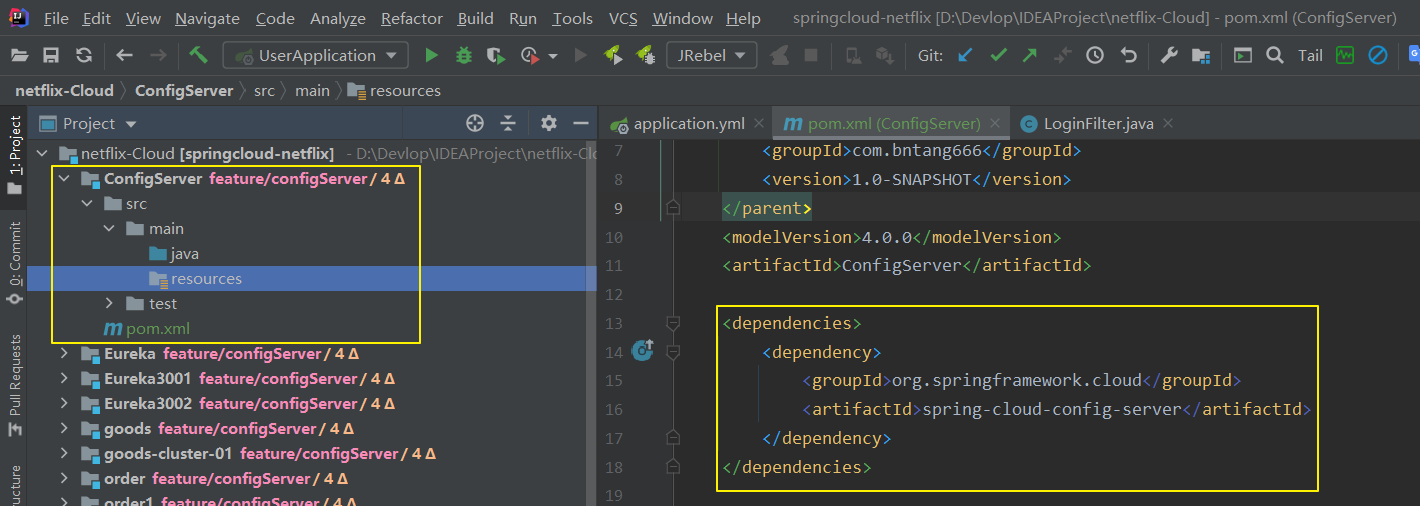
Task: Click the ConfigServer breadcrumb
Action: tap(184, 90)
